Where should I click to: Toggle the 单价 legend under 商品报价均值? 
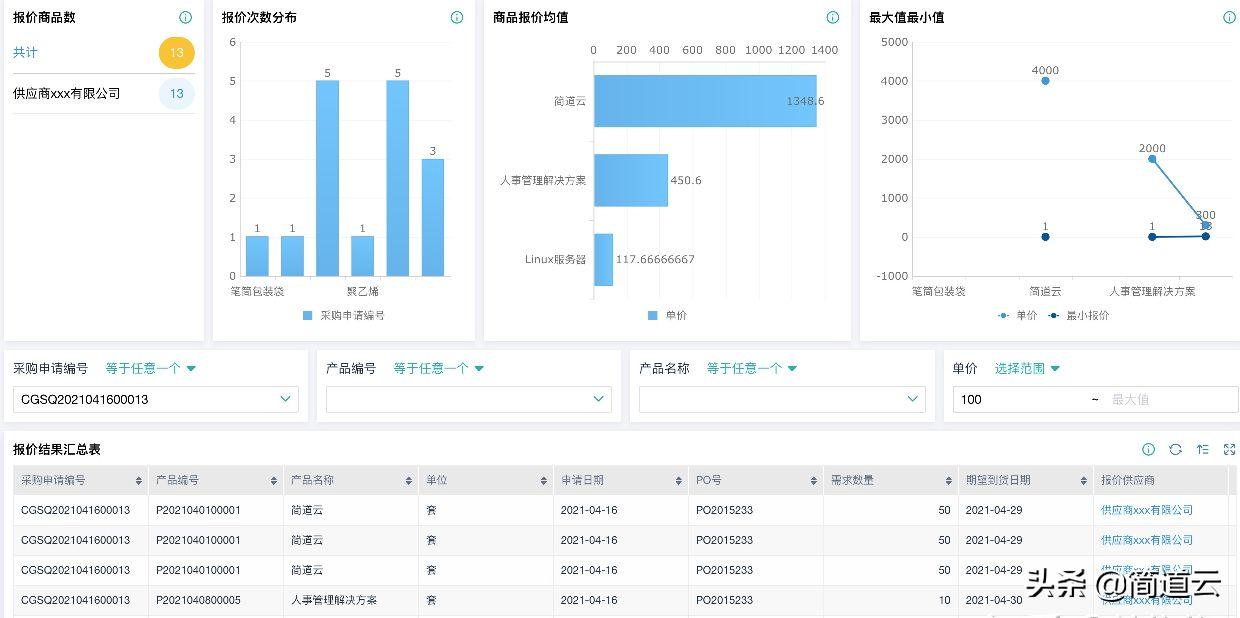668,317
